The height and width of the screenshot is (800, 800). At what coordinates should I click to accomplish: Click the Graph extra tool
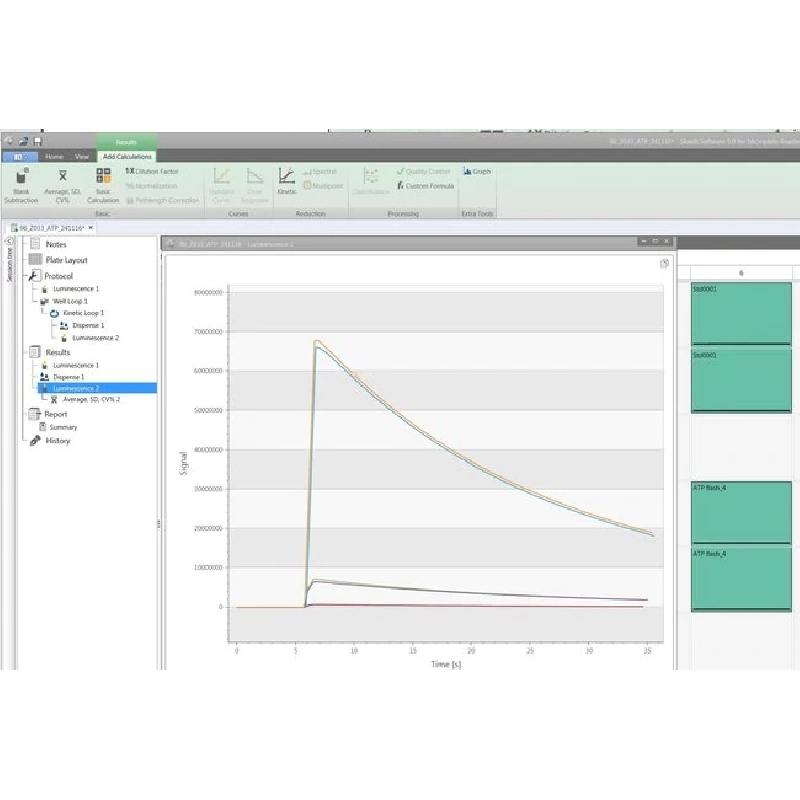click(x=477, y=172)
